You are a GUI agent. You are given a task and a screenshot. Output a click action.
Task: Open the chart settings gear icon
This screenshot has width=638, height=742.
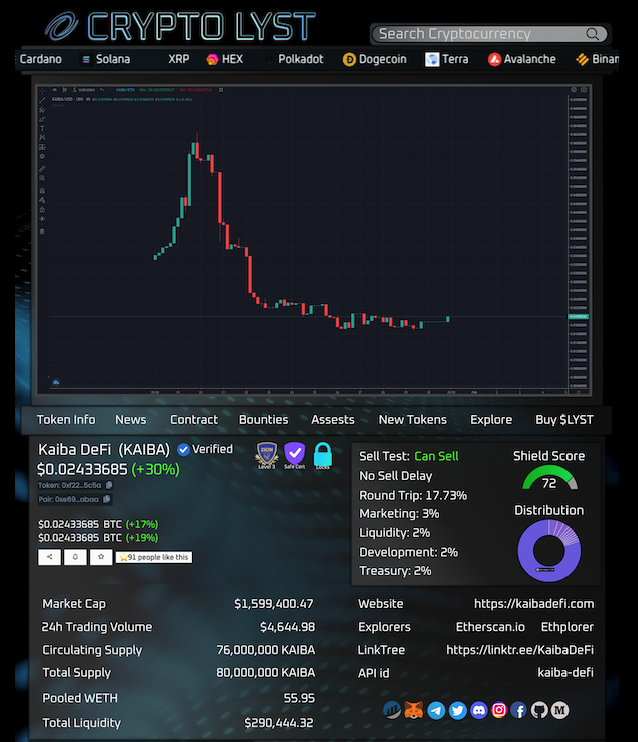tap(574, 90)
